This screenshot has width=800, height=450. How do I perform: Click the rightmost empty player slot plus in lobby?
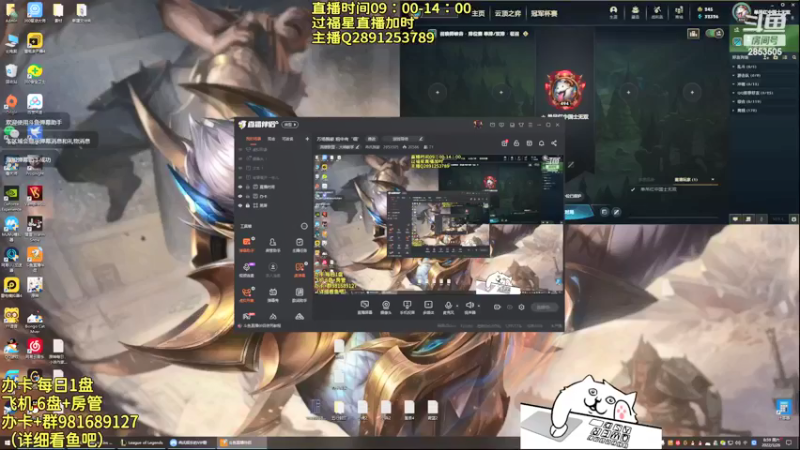coord(692,92)
